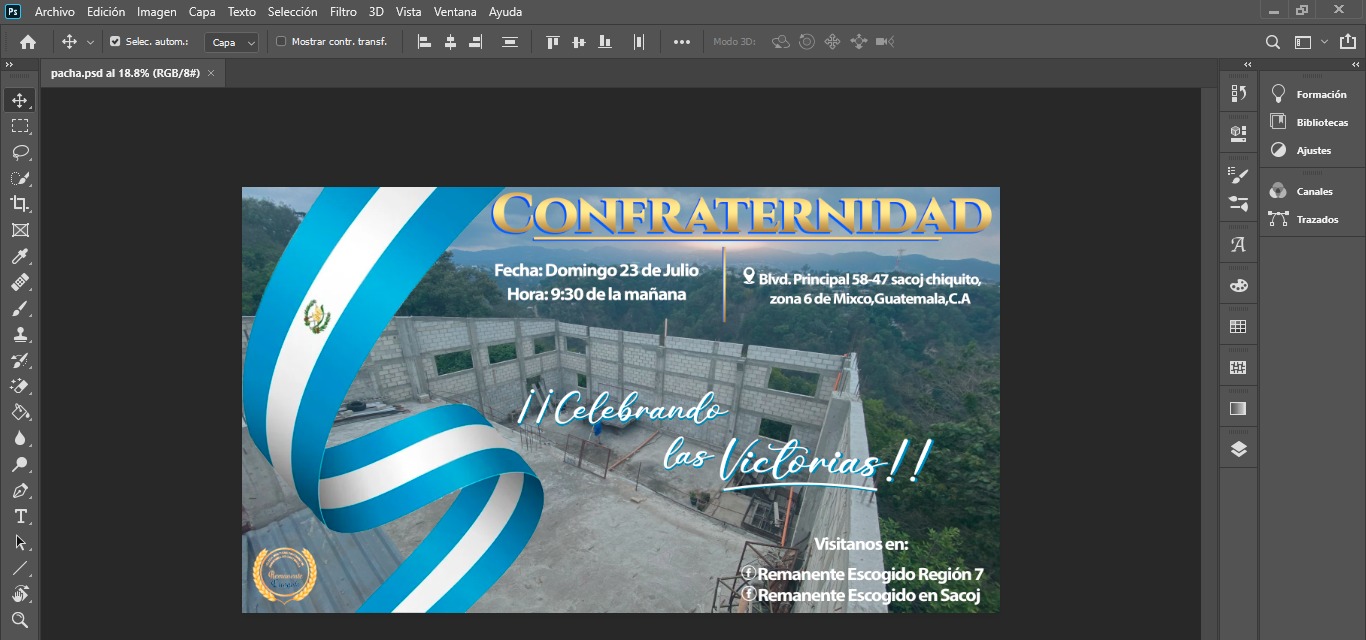The height and width of the screenshot is (640, 1366).
Task: Align top edges of layers
Action: click(552, 42)
